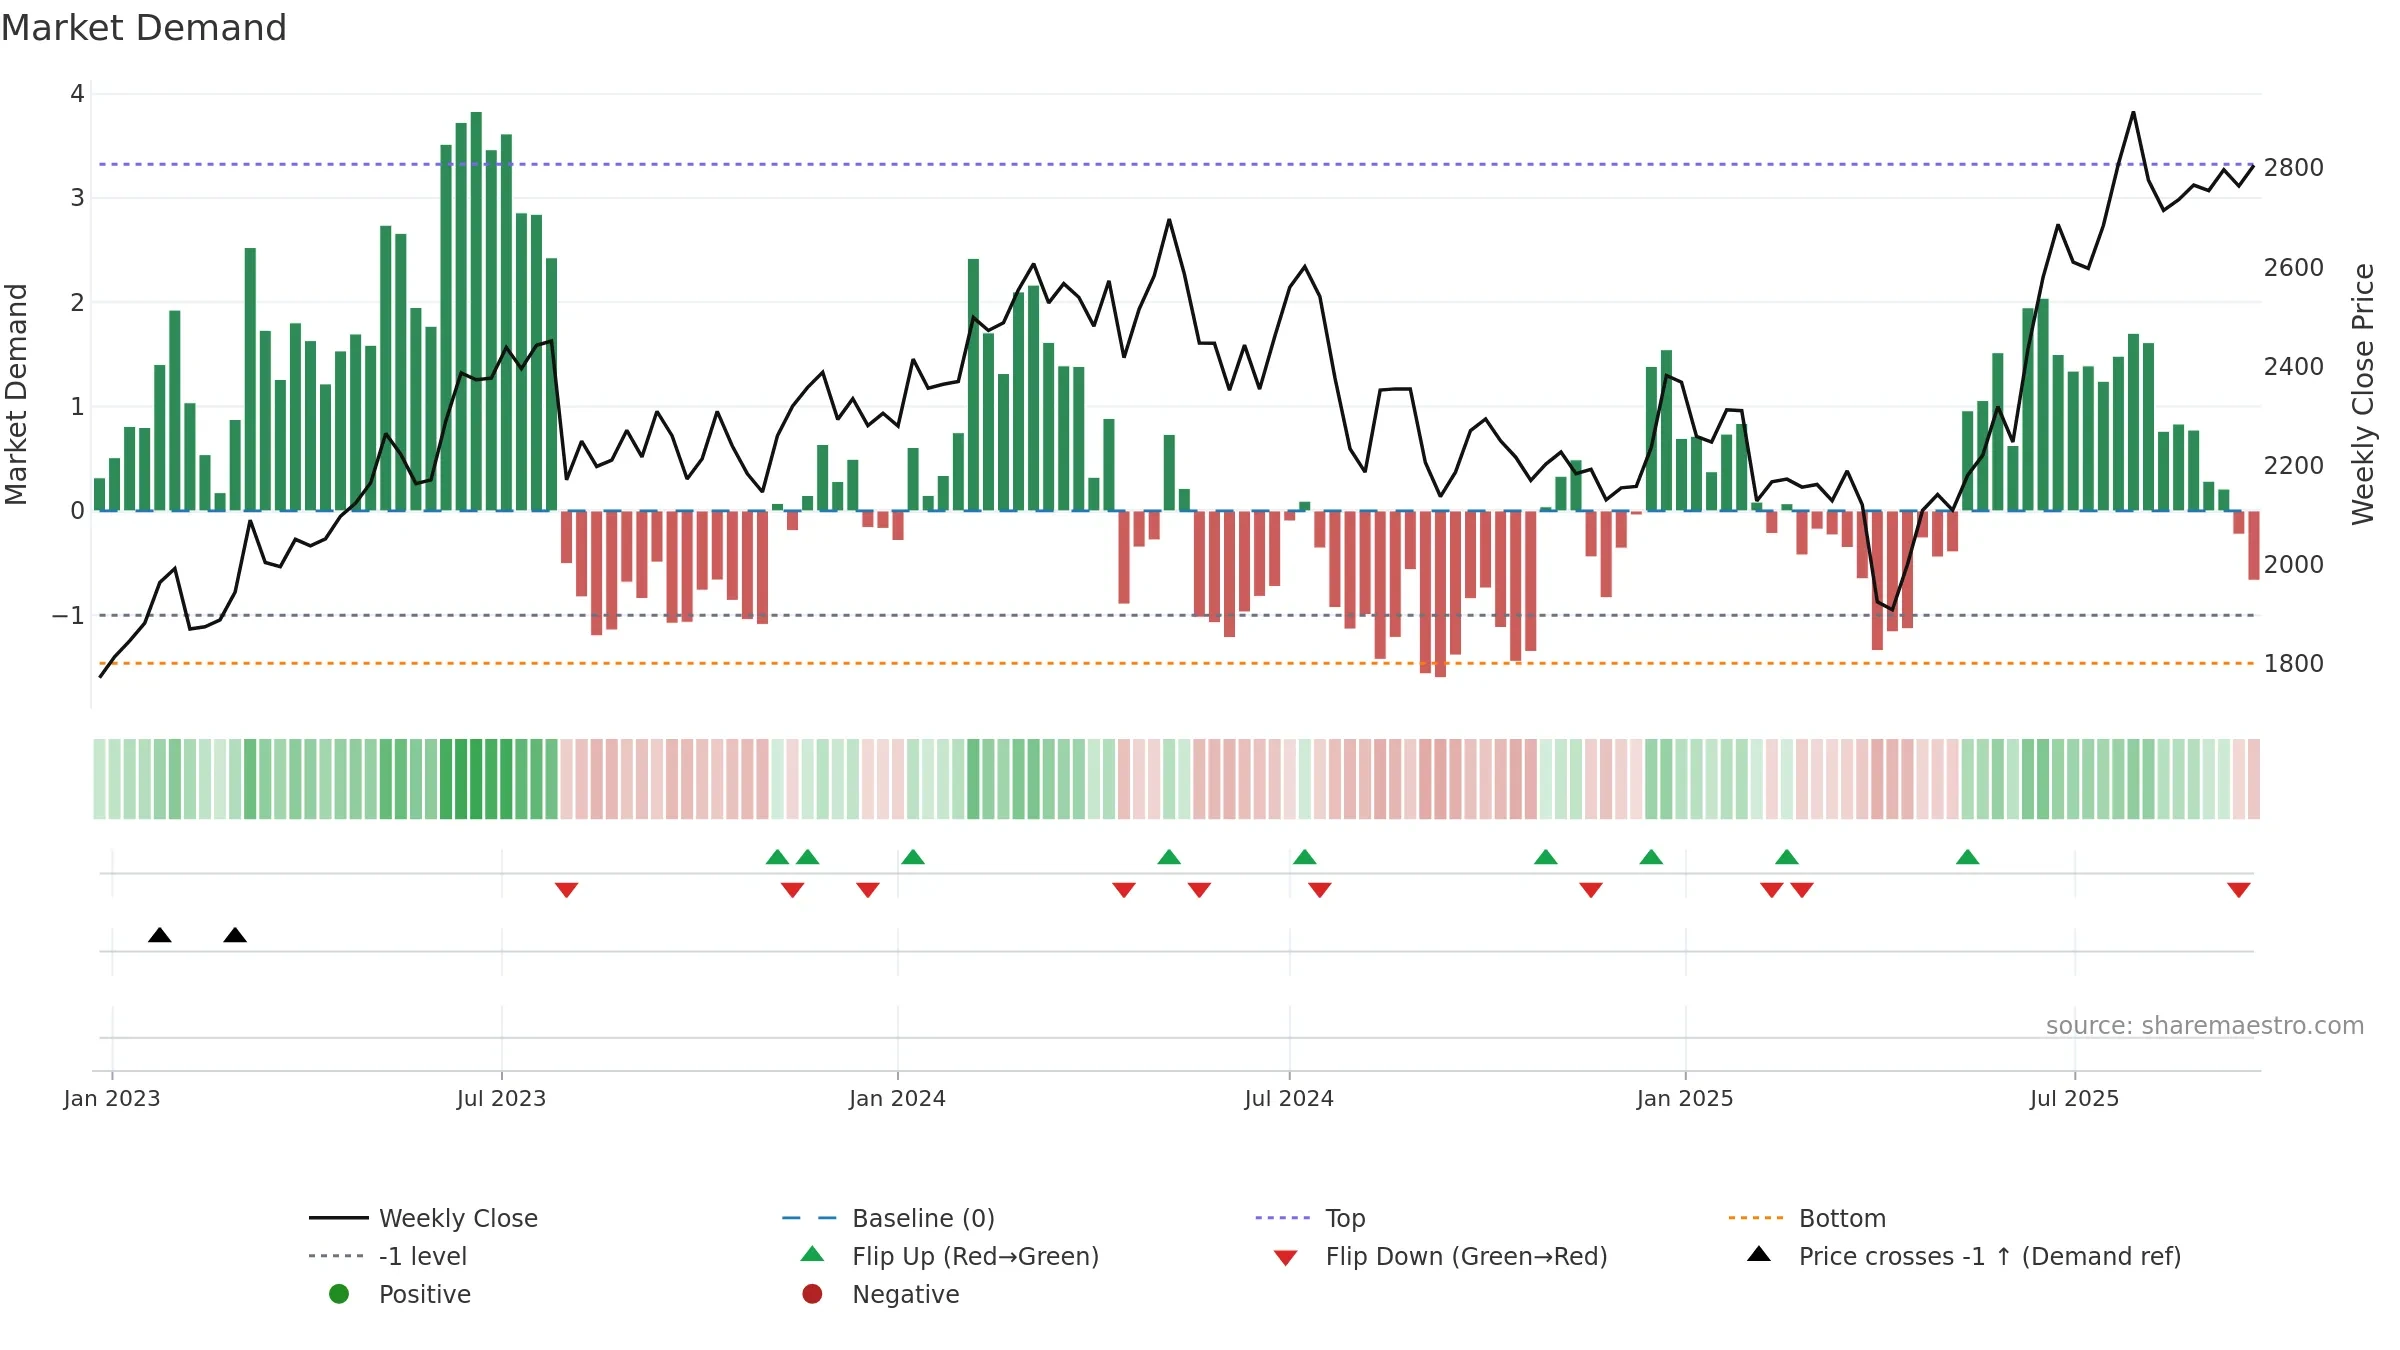Click the earliest black price-cross triangle near Jan 2023
Screen dimensions: 2400x1350
pyautogui.click(x=160, y=935)
